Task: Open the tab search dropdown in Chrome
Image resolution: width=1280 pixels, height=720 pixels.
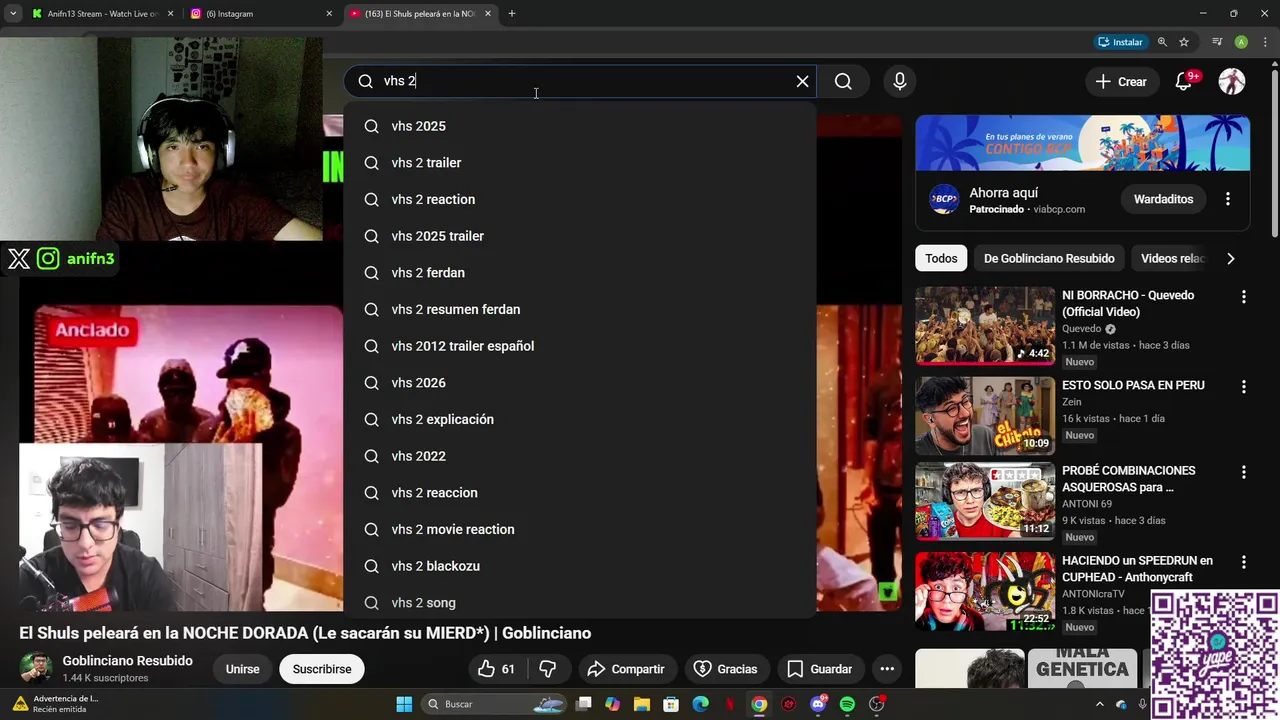Action: [13, 13]
